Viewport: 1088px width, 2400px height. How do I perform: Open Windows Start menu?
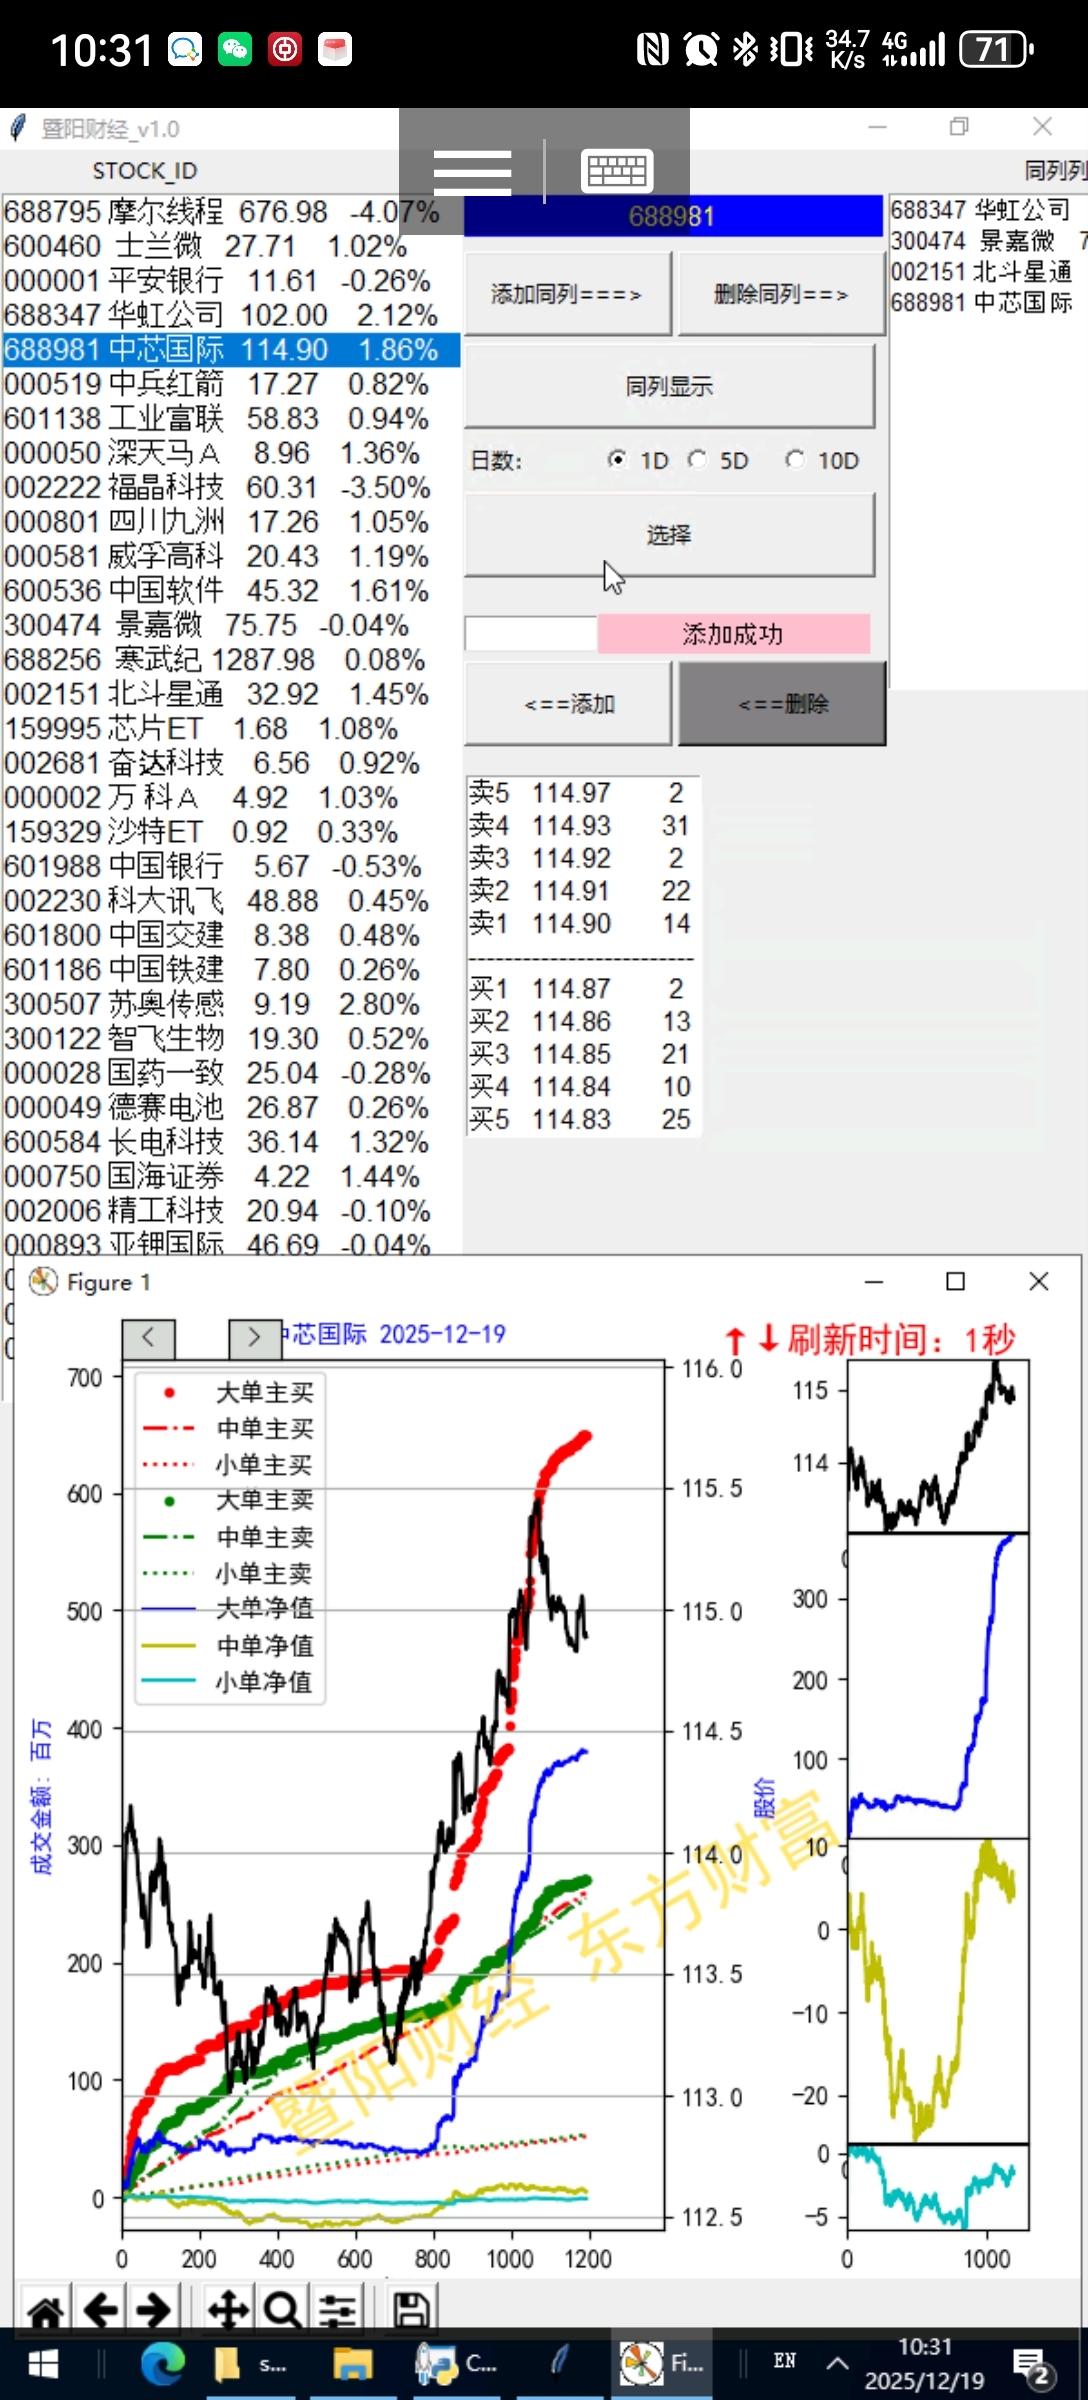point(42,2364)
